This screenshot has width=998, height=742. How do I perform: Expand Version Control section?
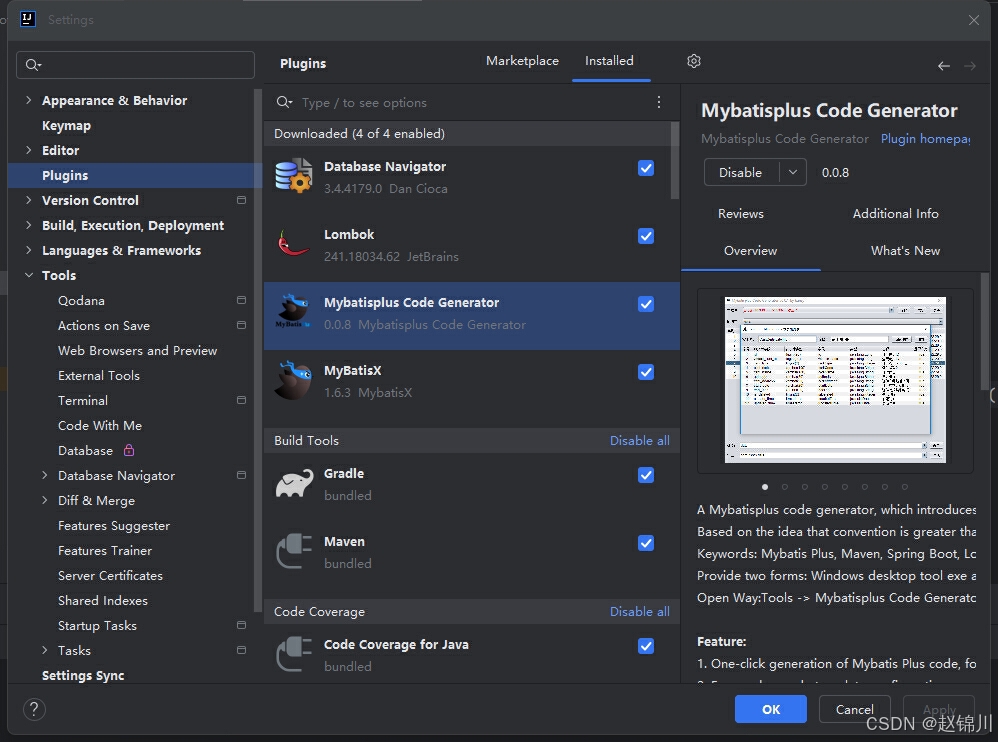click(x=29, y=200)
